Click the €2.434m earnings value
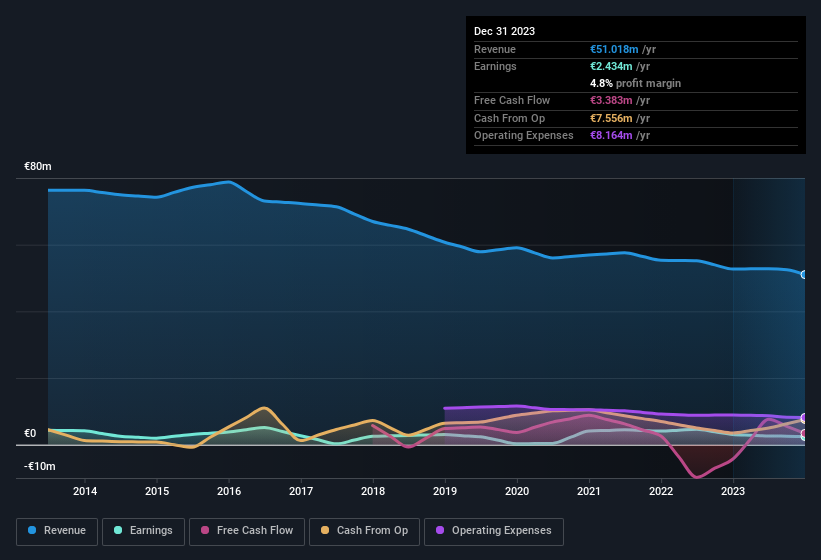 point(611,66)
